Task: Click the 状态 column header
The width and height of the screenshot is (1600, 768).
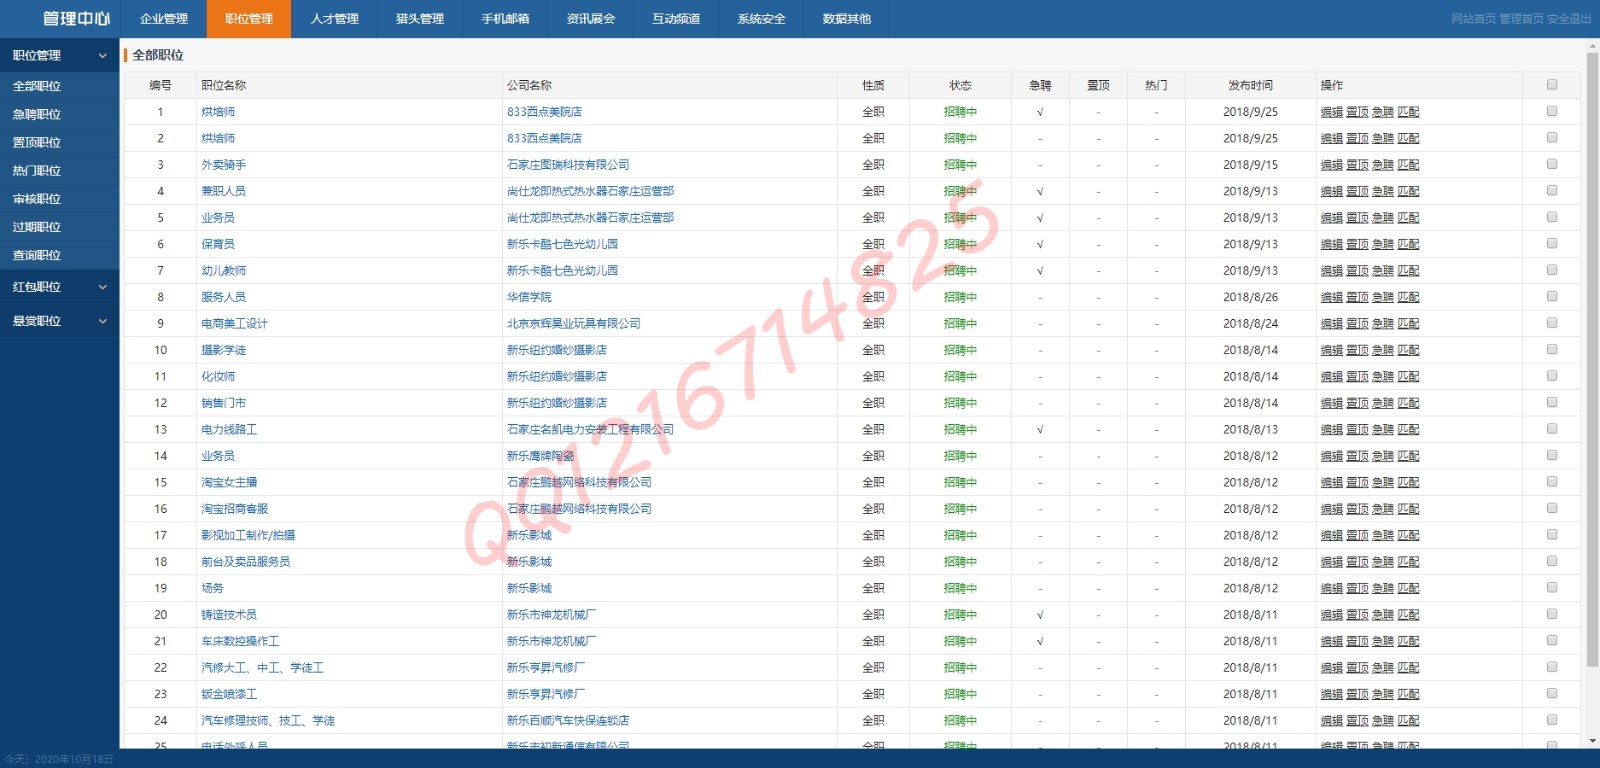Action: 960,85
